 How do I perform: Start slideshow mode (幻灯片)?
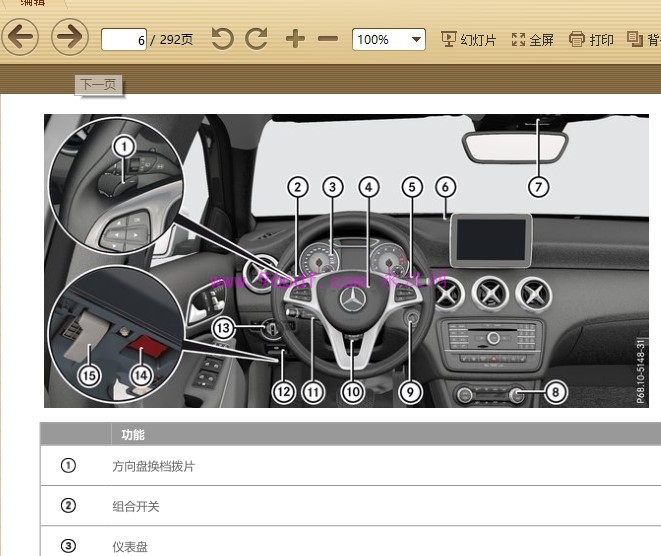pyautogui.click(x=468, y=40)
